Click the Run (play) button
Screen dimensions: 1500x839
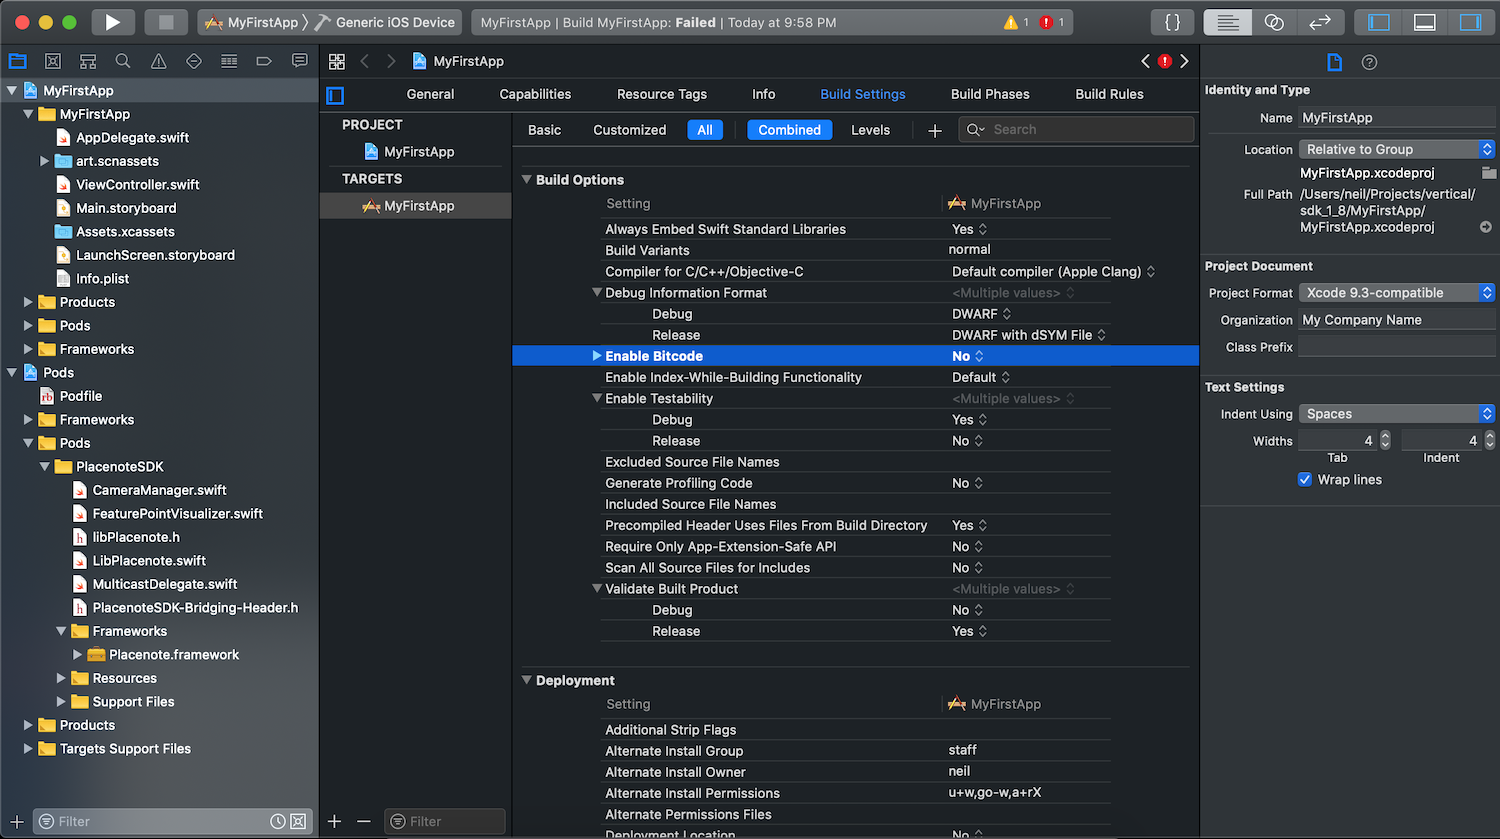click(x=112, y=22)
